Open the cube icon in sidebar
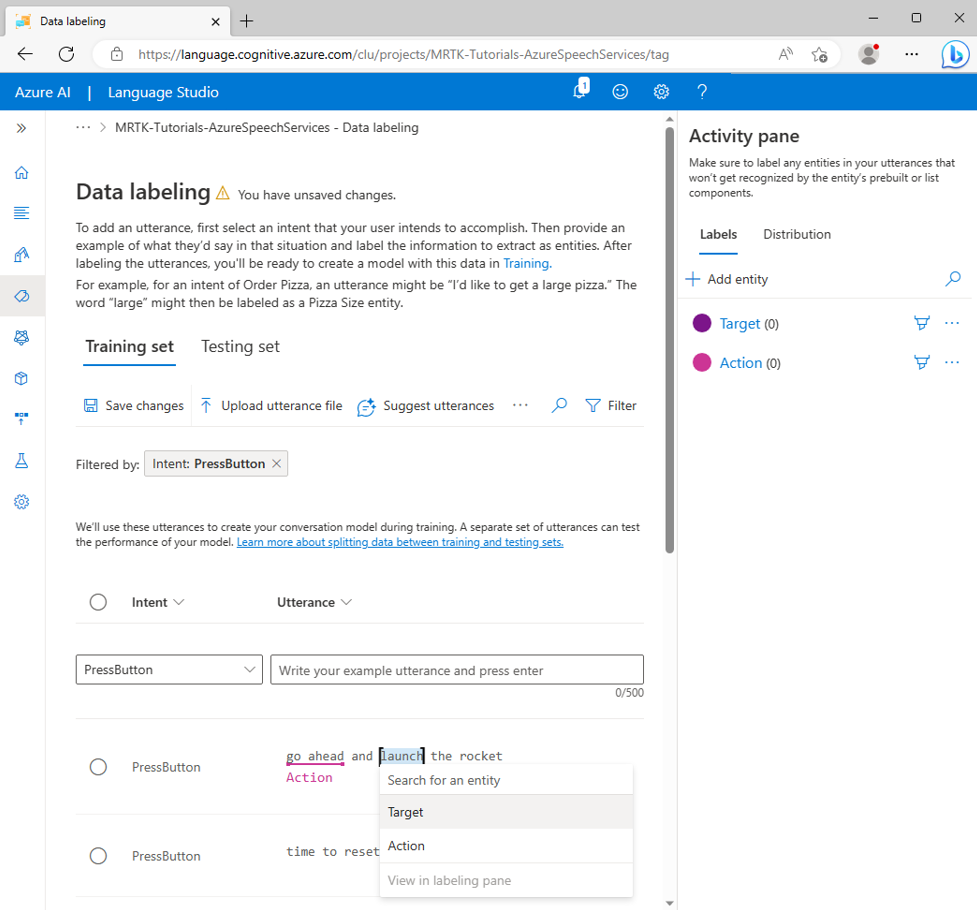977x910 pixels. [22, 378]
